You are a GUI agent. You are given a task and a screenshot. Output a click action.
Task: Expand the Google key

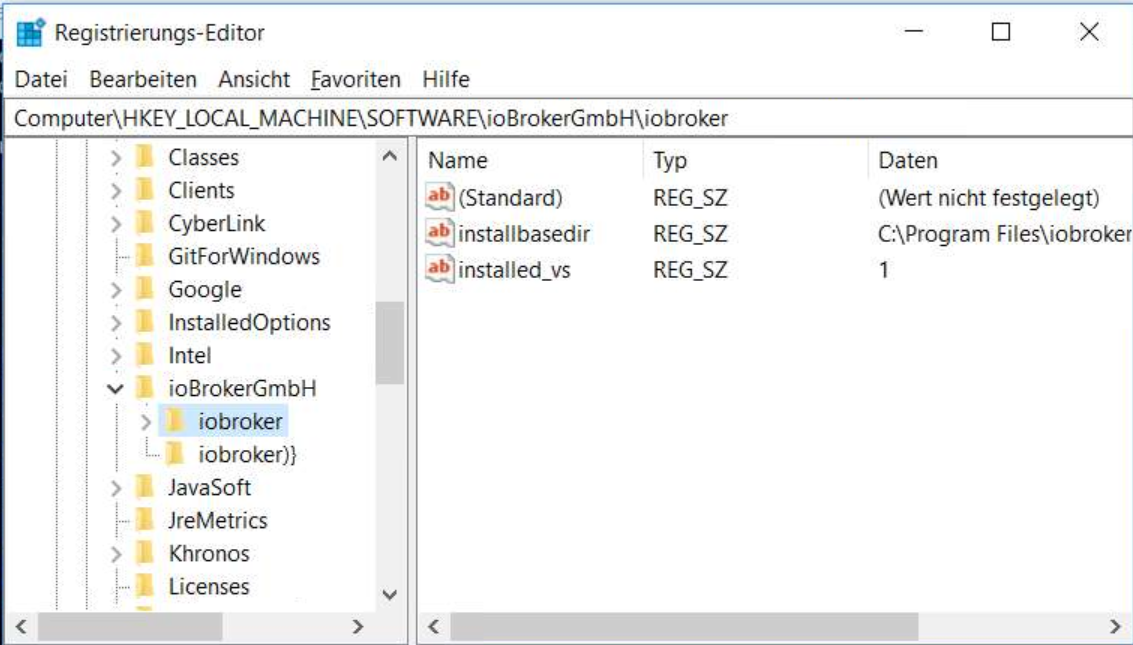click(116, 290)
